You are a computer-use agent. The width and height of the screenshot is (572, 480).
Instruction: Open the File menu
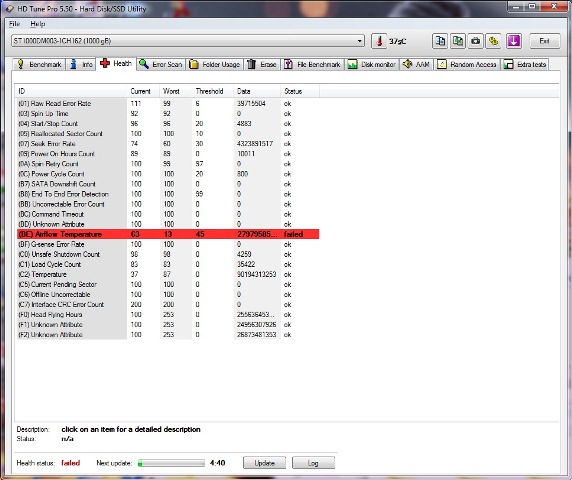pos(14,24)
